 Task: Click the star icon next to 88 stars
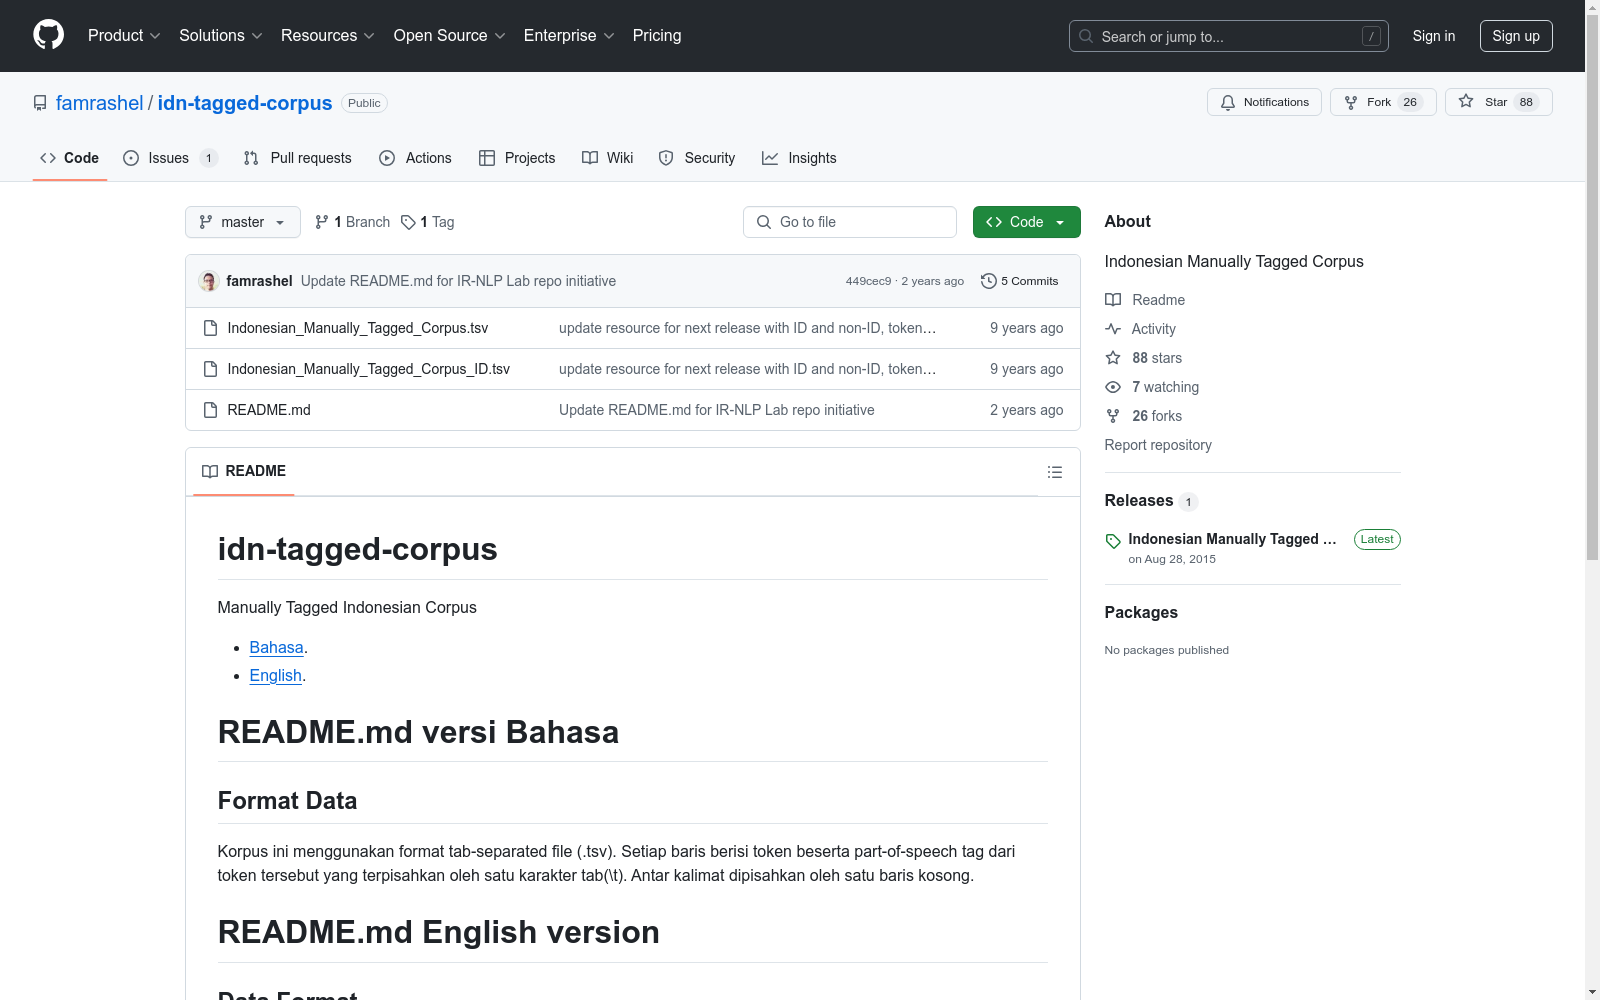1113,358
